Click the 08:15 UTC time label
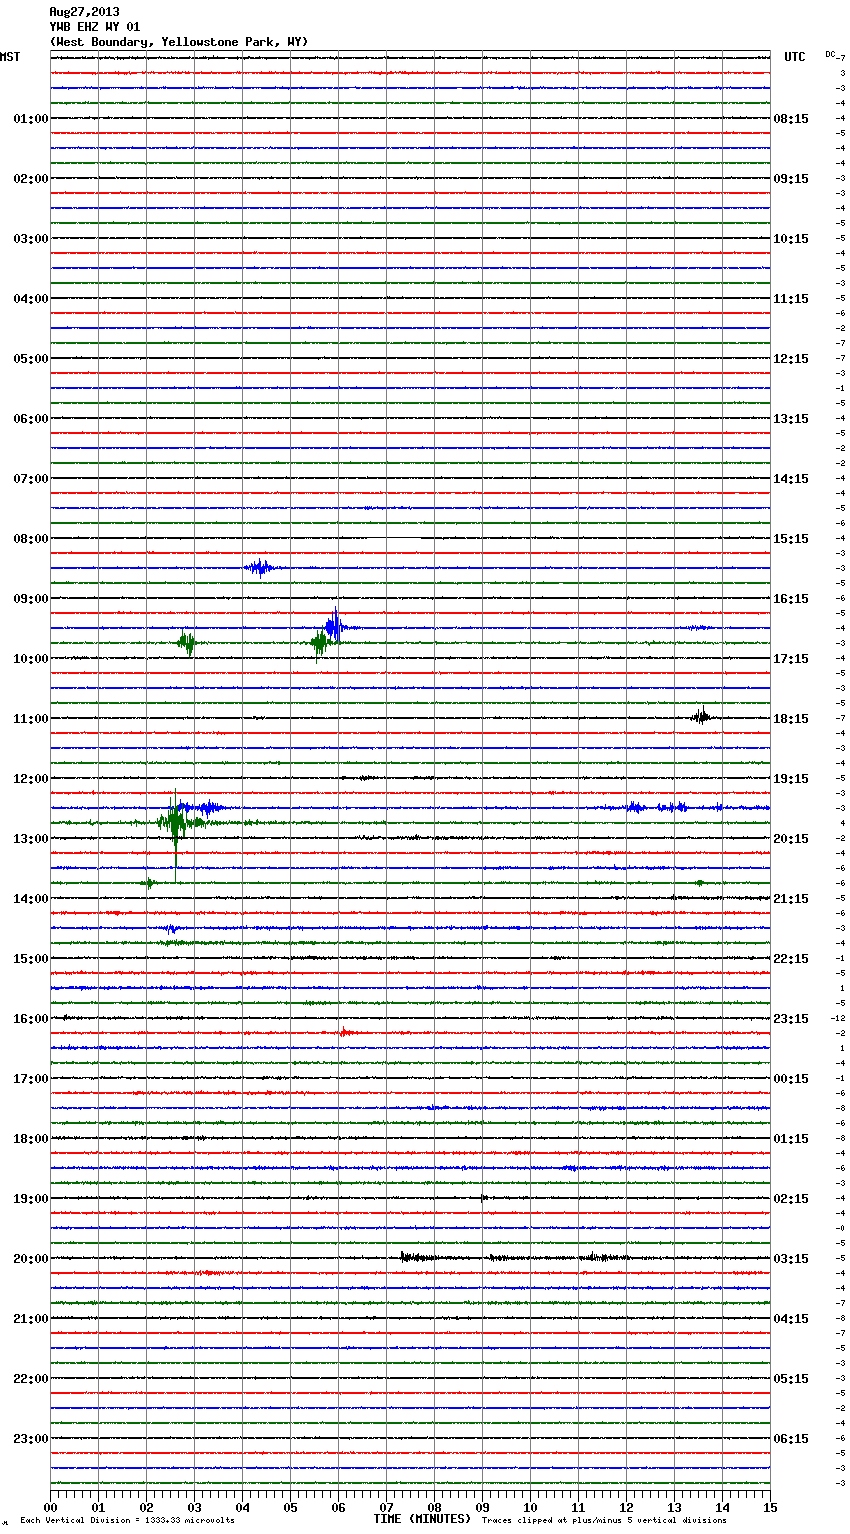 point(791,119)
